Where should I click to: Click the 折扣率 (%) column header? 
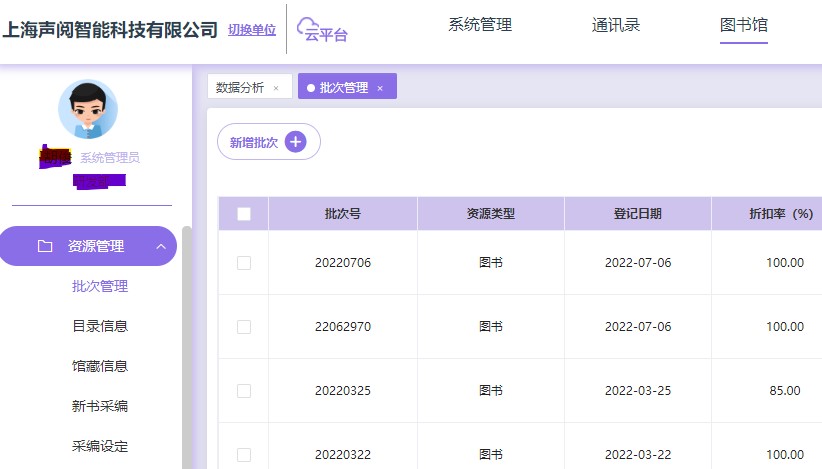click(x=781, y=214)
